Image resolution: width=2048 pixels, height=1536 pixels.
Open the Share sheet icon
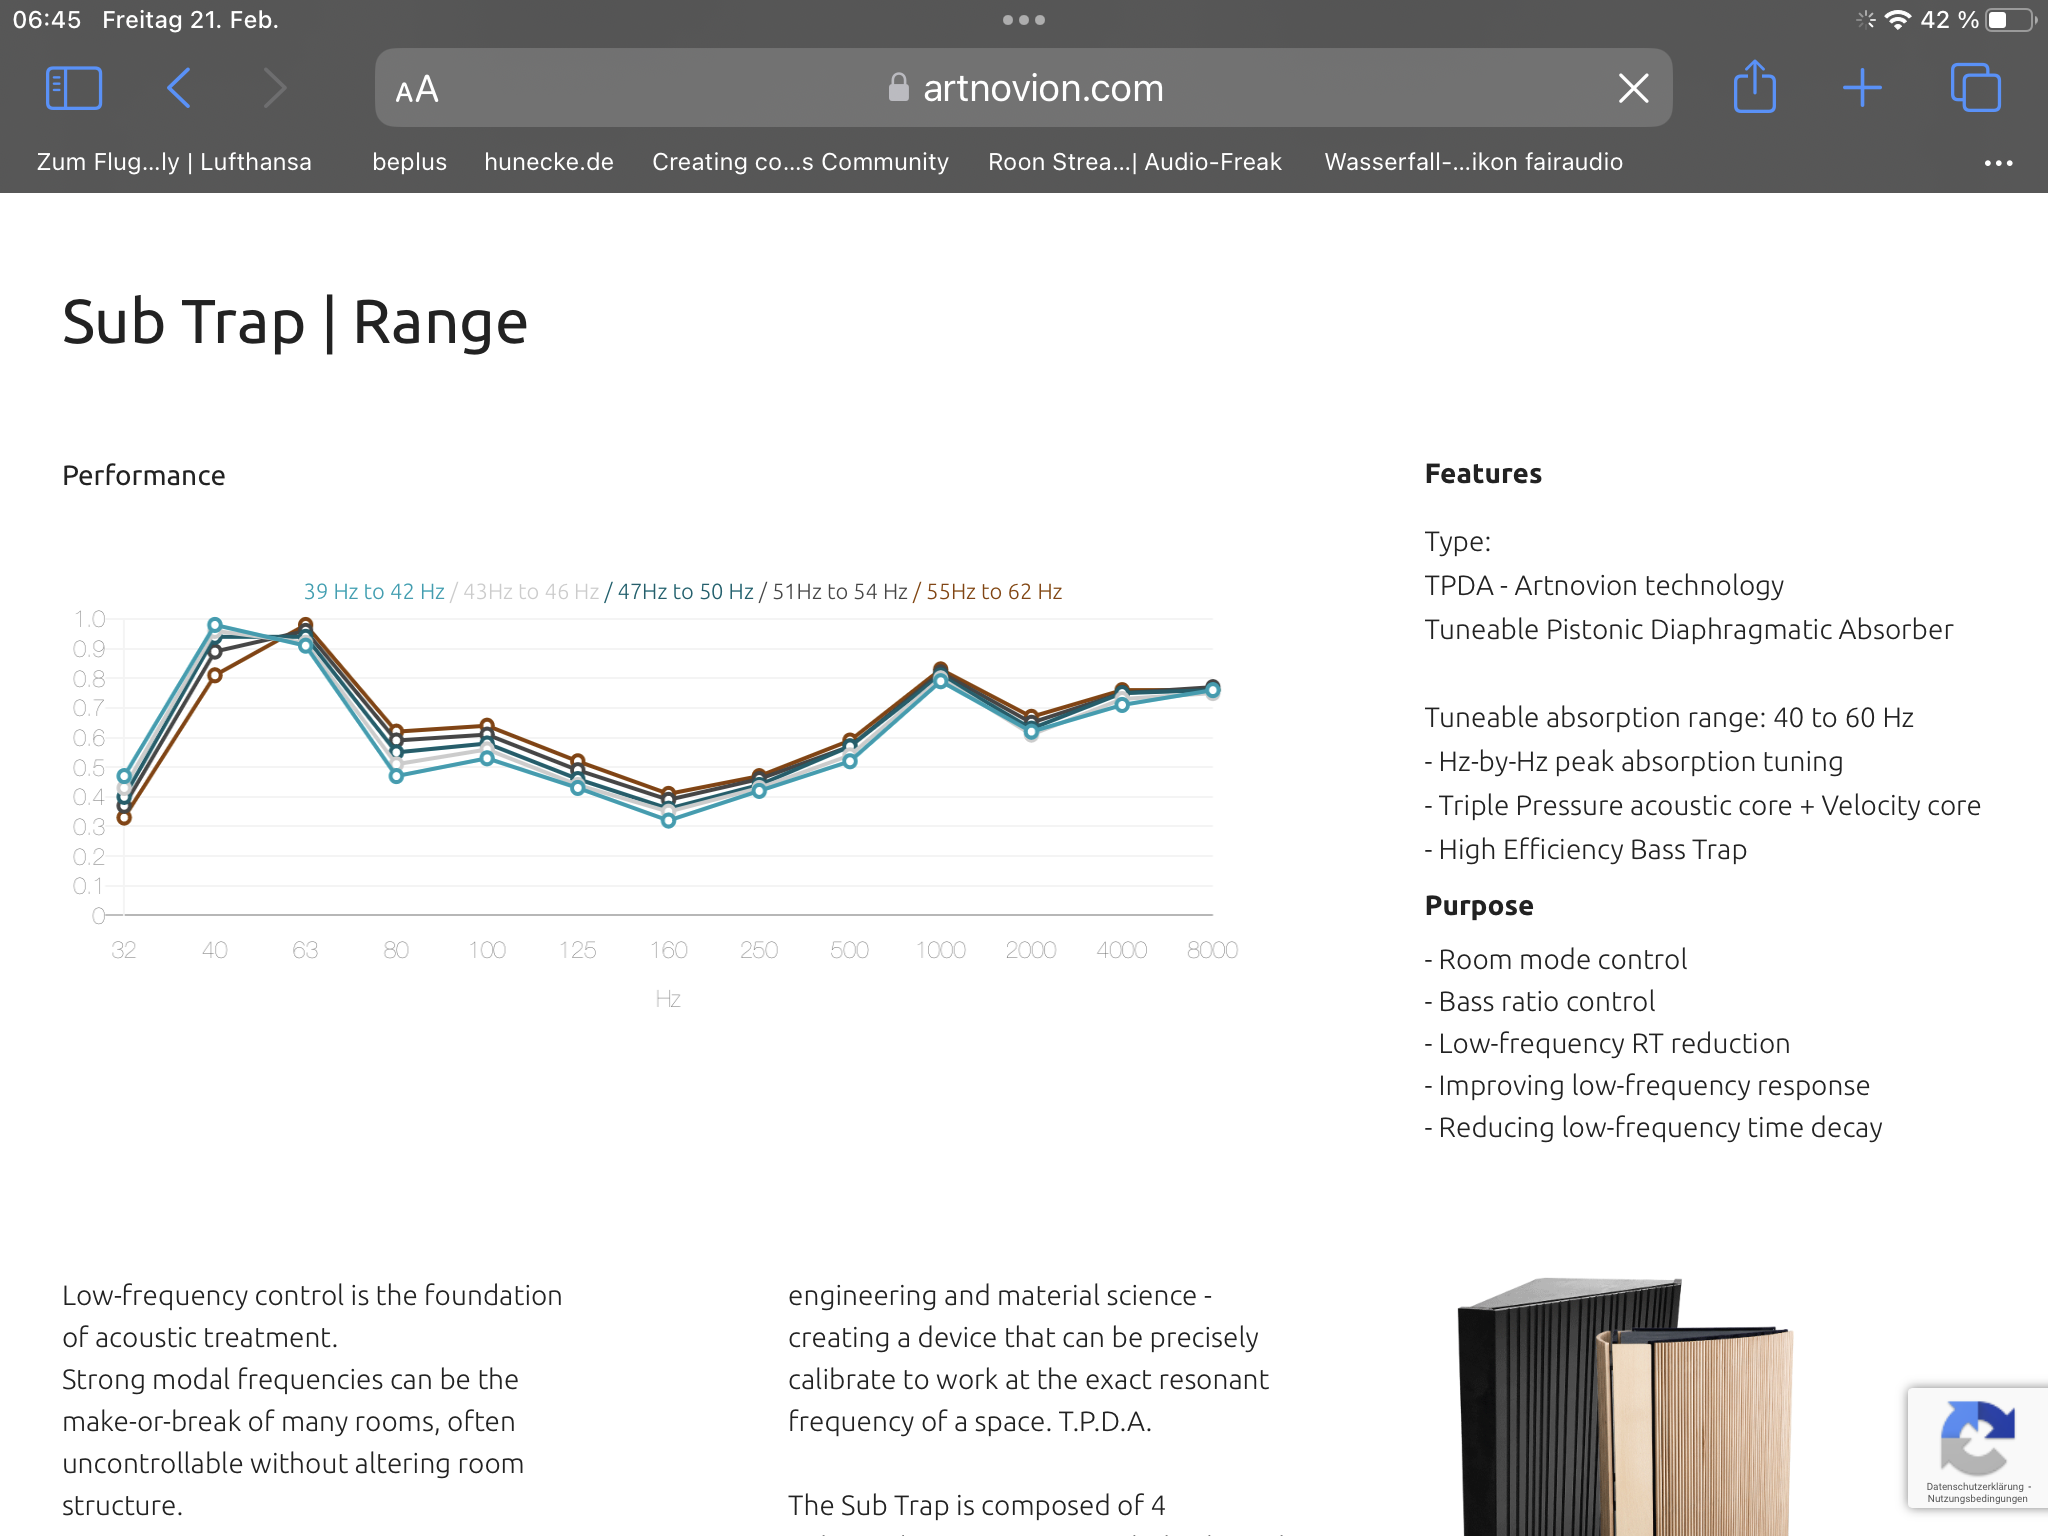pos(1755,87)
